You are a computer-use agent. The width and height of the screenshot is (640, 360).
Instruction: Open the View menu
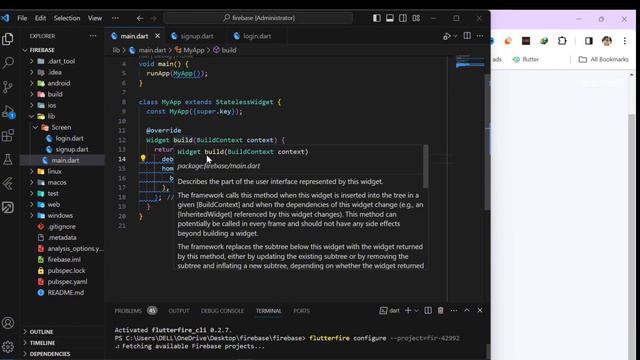tap(95, 18)
